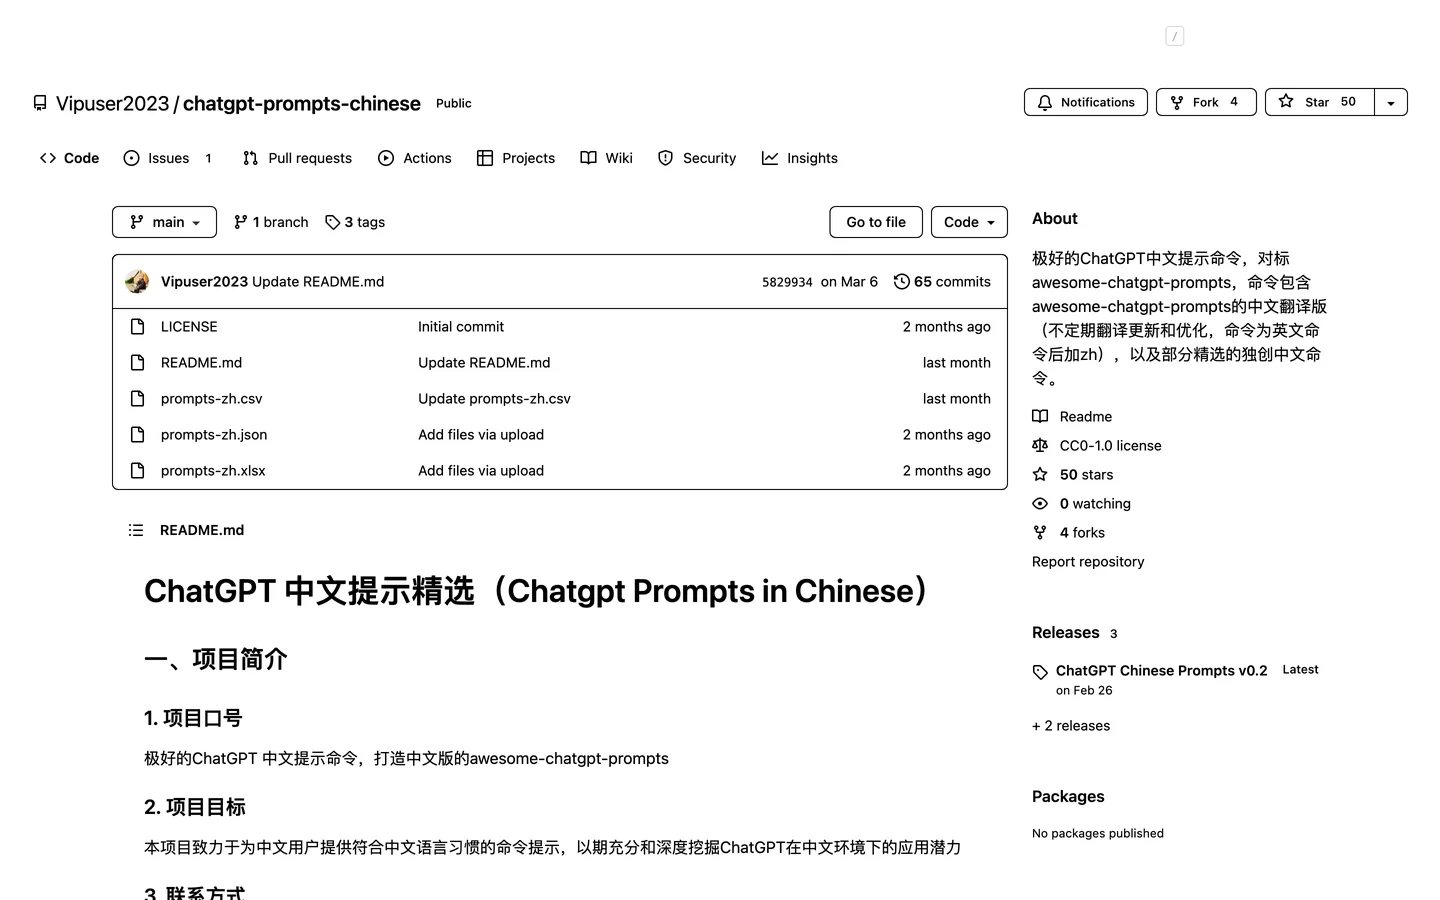Click the star icon to star repository

[x=1286, y=101]
